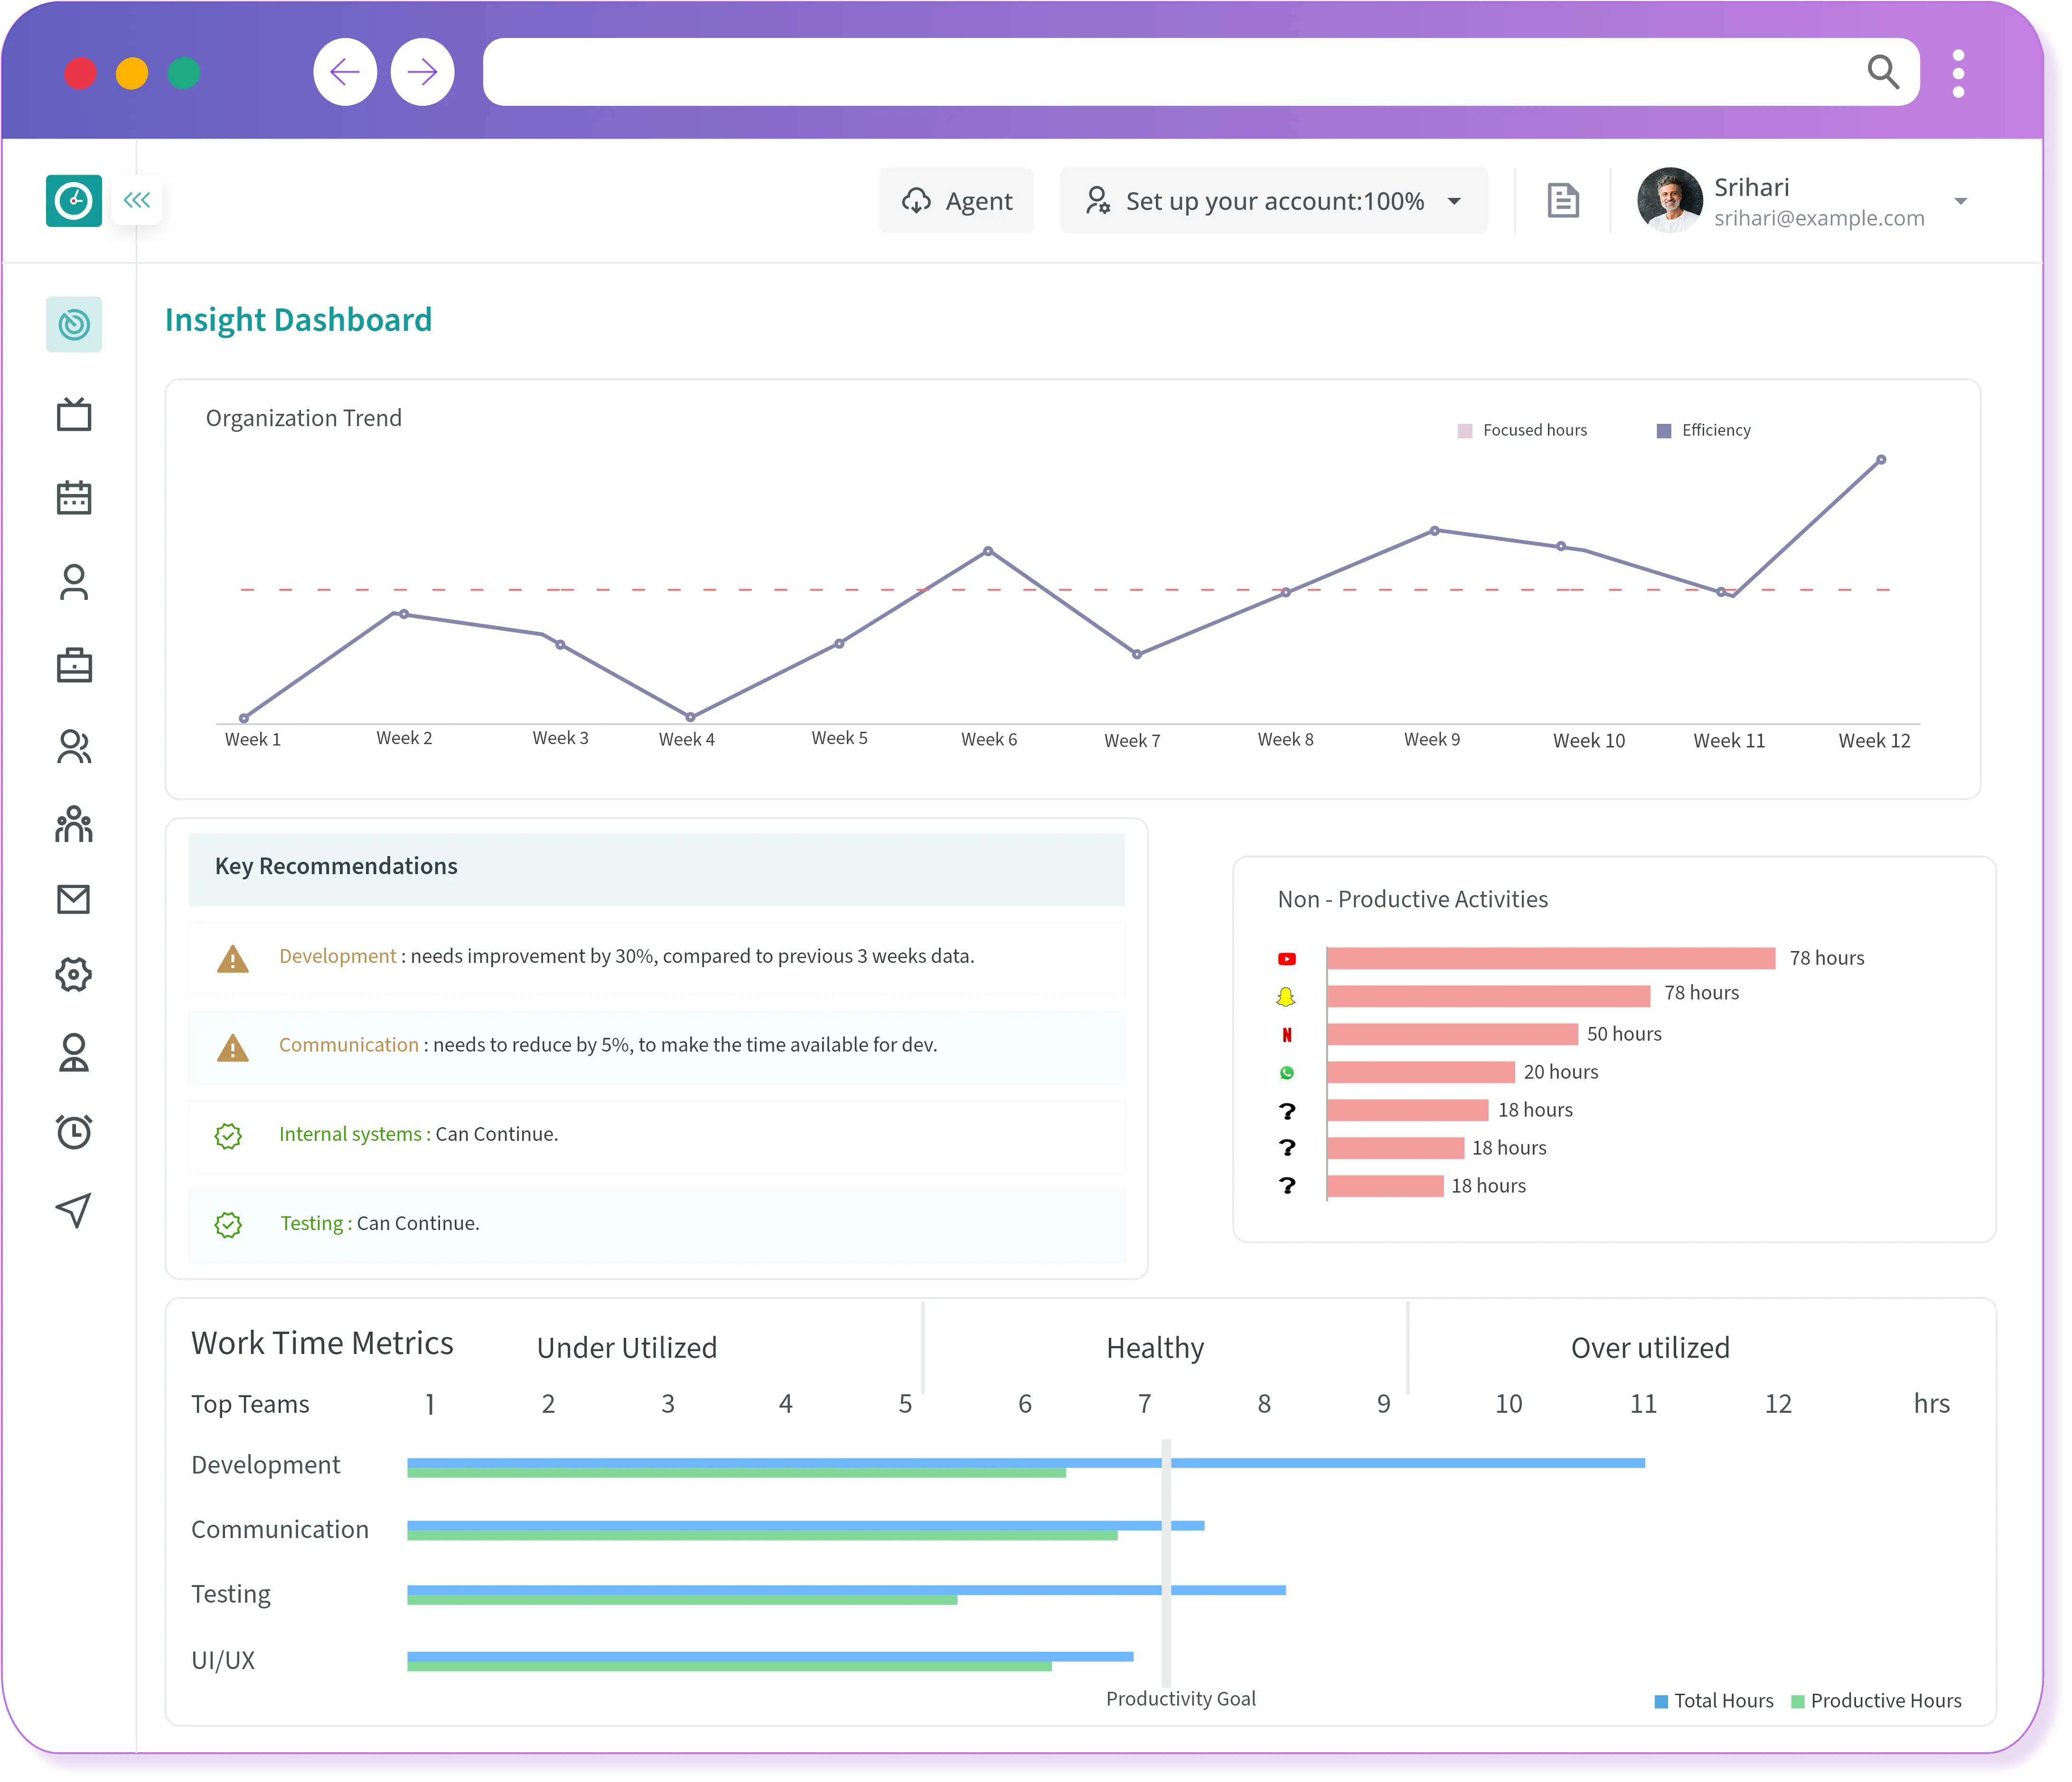
Task: Click the Healthy heading
Action: [x=1155, y=1348]
